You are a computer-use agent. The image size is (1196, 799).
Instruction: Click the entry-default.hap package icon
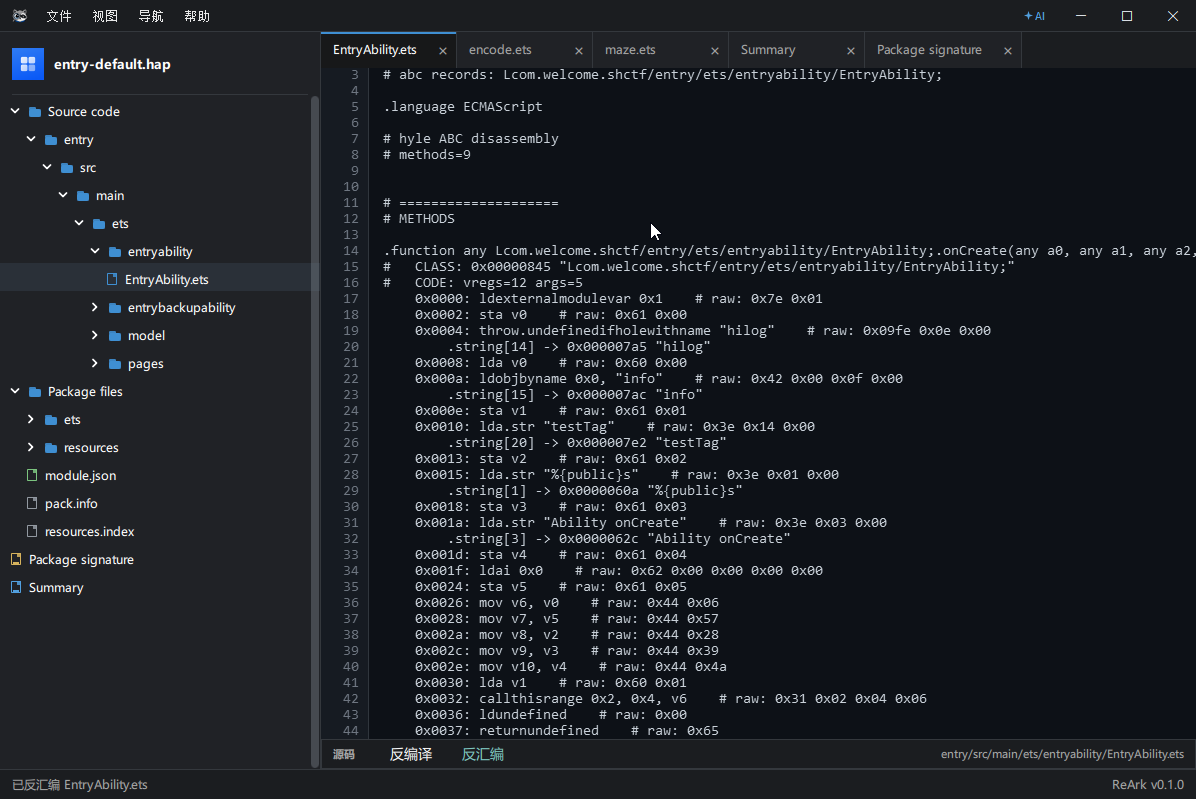28,64
